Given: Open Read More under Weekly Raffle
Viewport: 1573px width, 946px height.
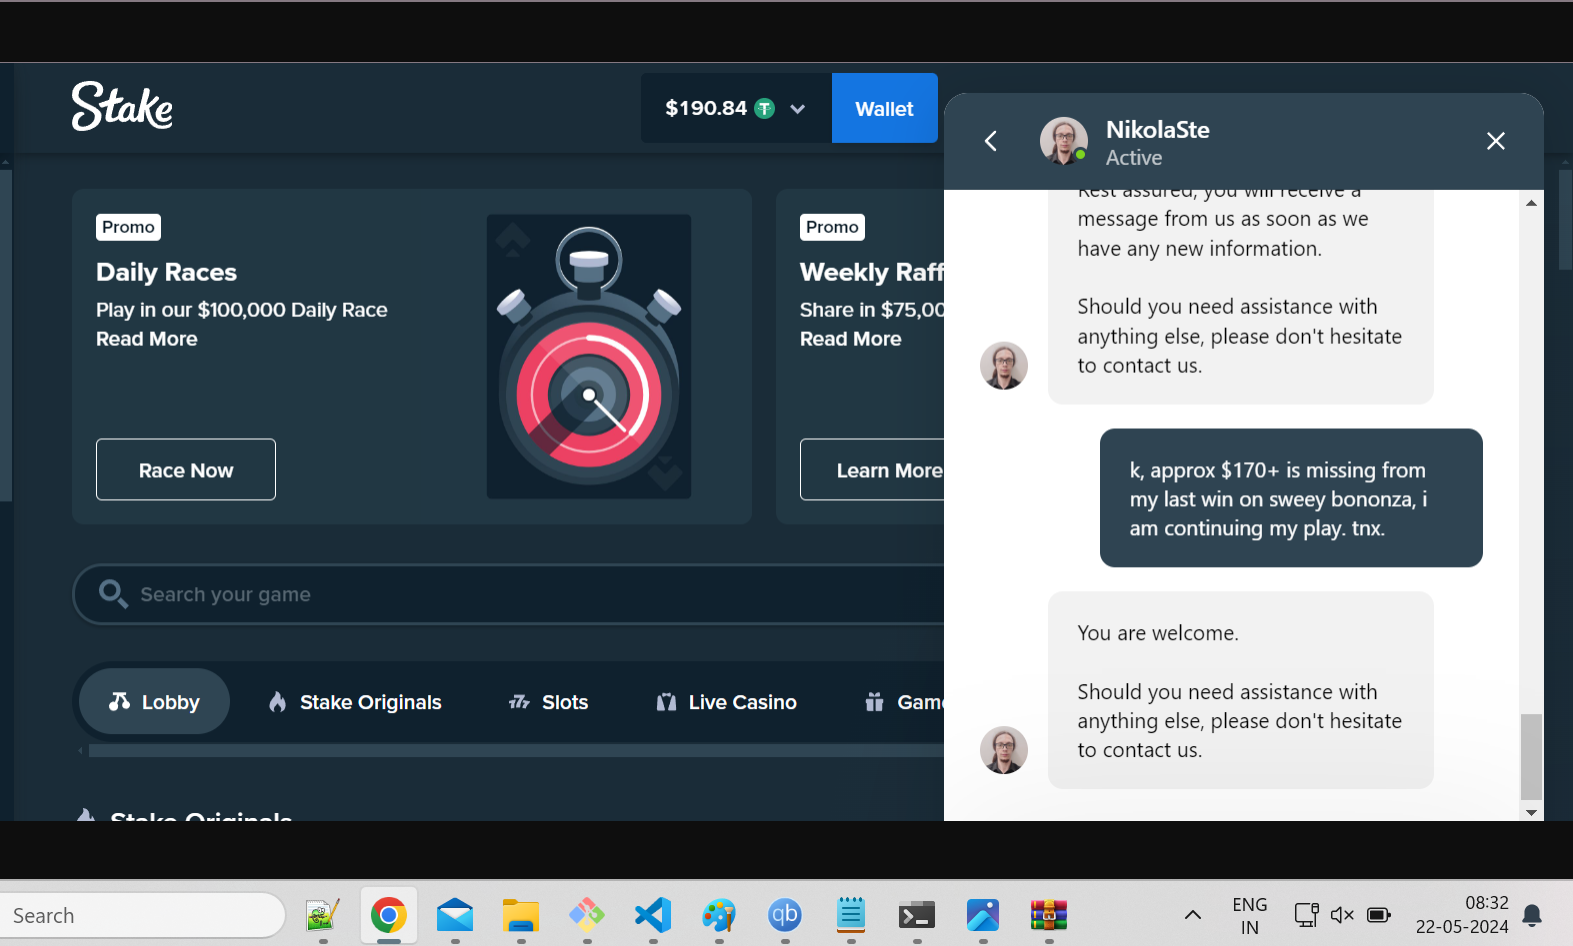Looking at the screenshot, I should (851, 339).
